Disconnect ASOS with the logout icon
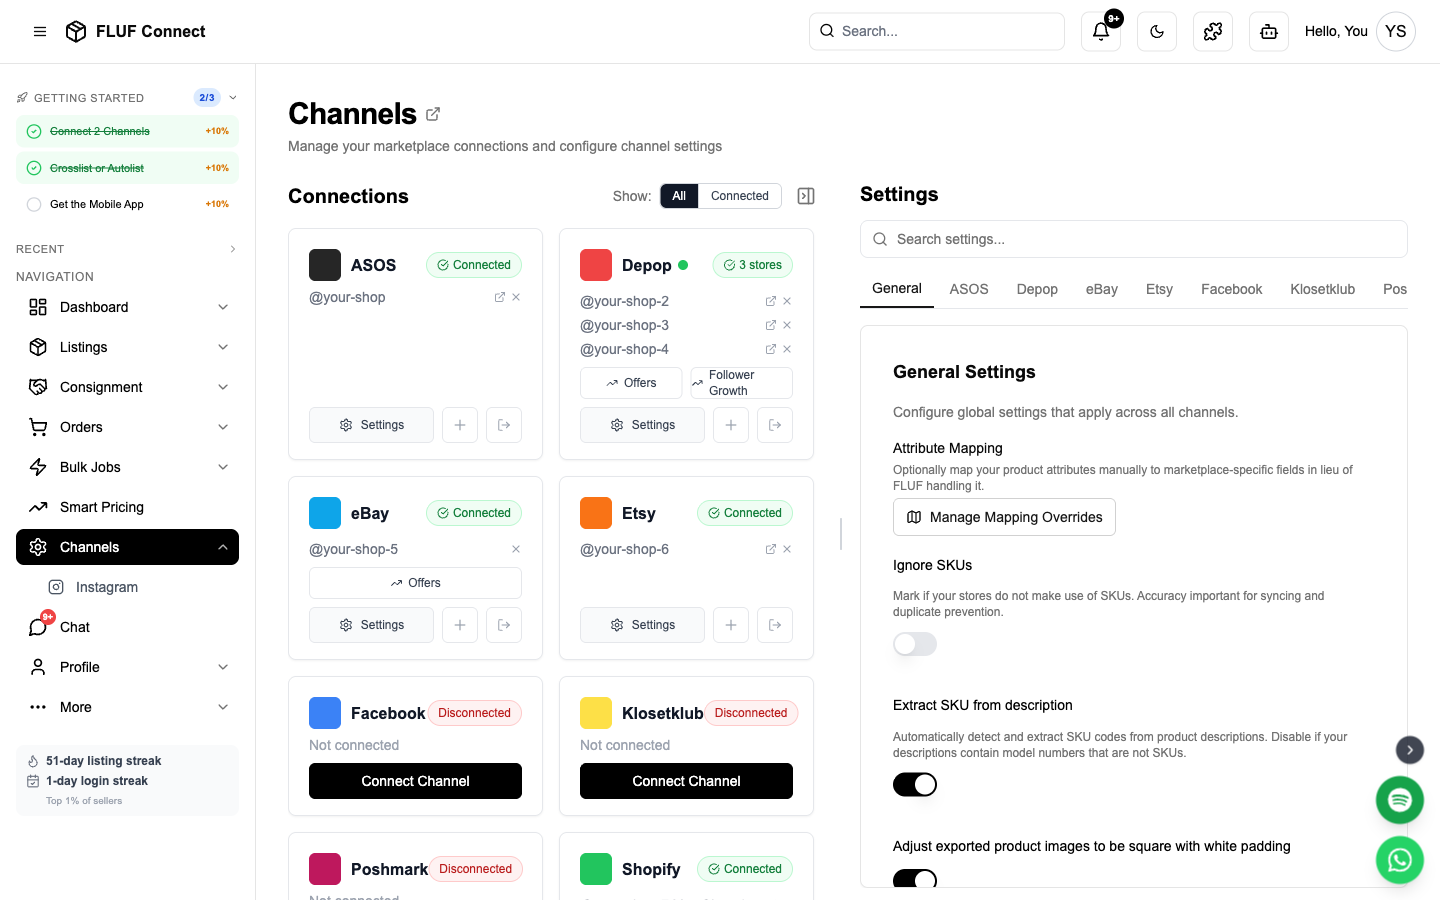Screen dimensions: 1440x900 point(504,425)
